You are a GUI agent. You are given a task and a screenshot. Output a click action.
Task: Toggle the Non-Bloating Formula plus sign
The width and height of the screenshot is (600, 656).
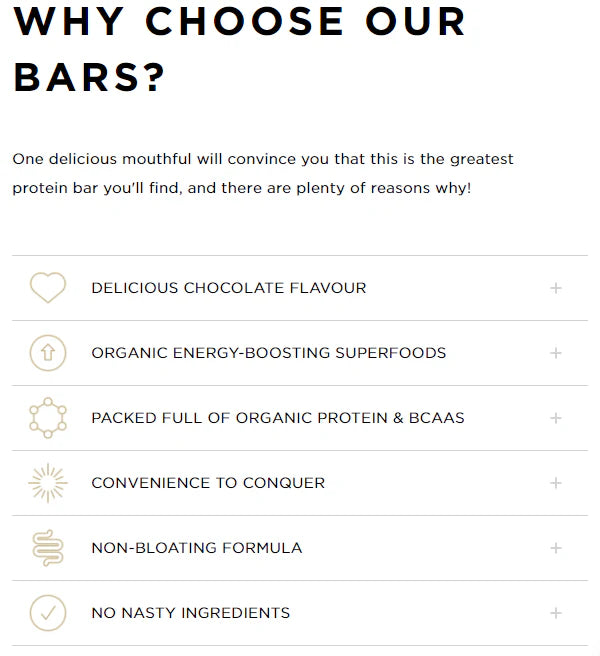click(556, 548)
